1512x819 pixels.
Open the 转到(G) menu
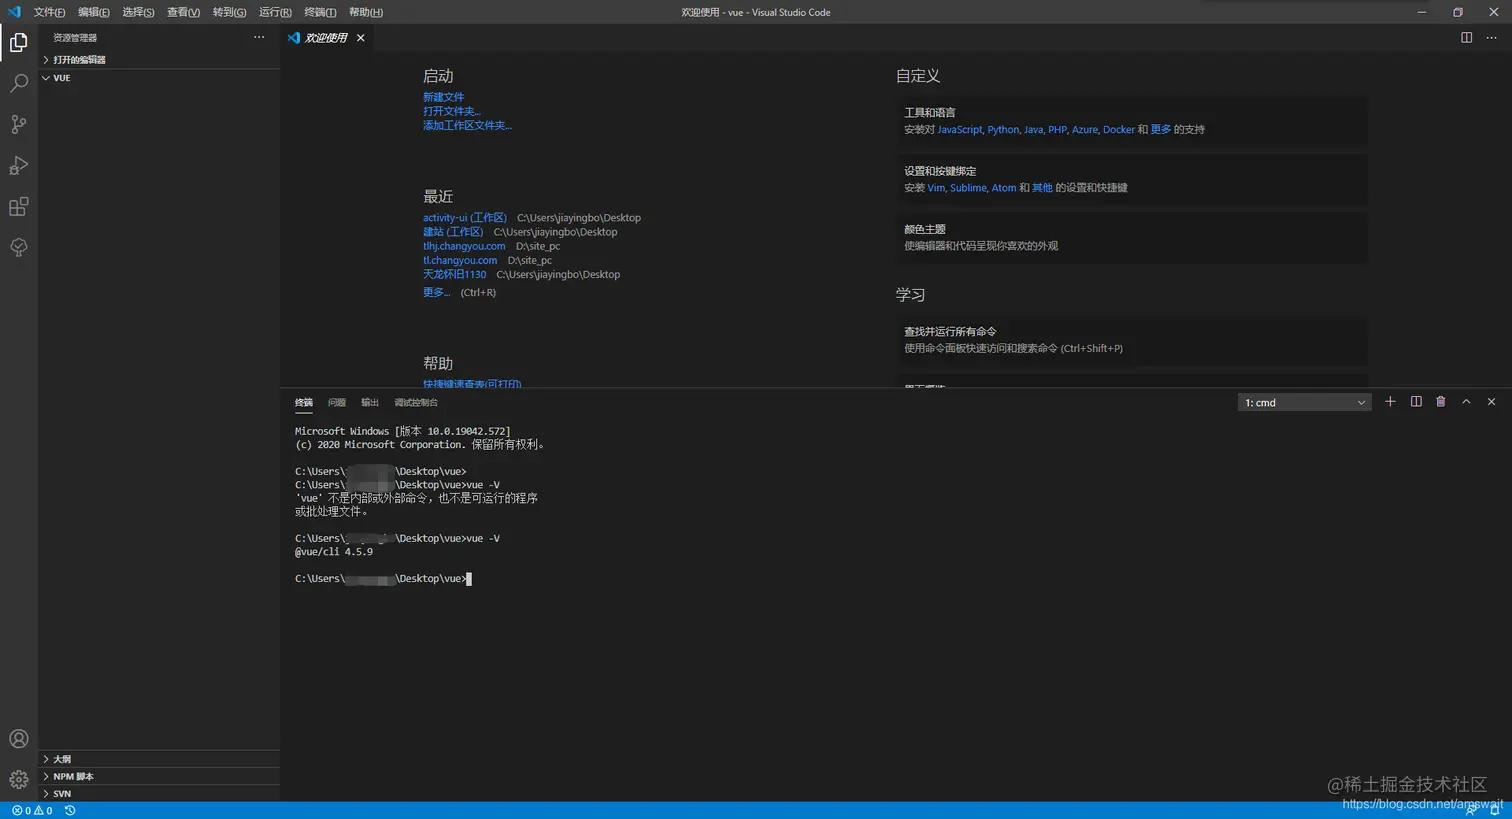(229, 12)
